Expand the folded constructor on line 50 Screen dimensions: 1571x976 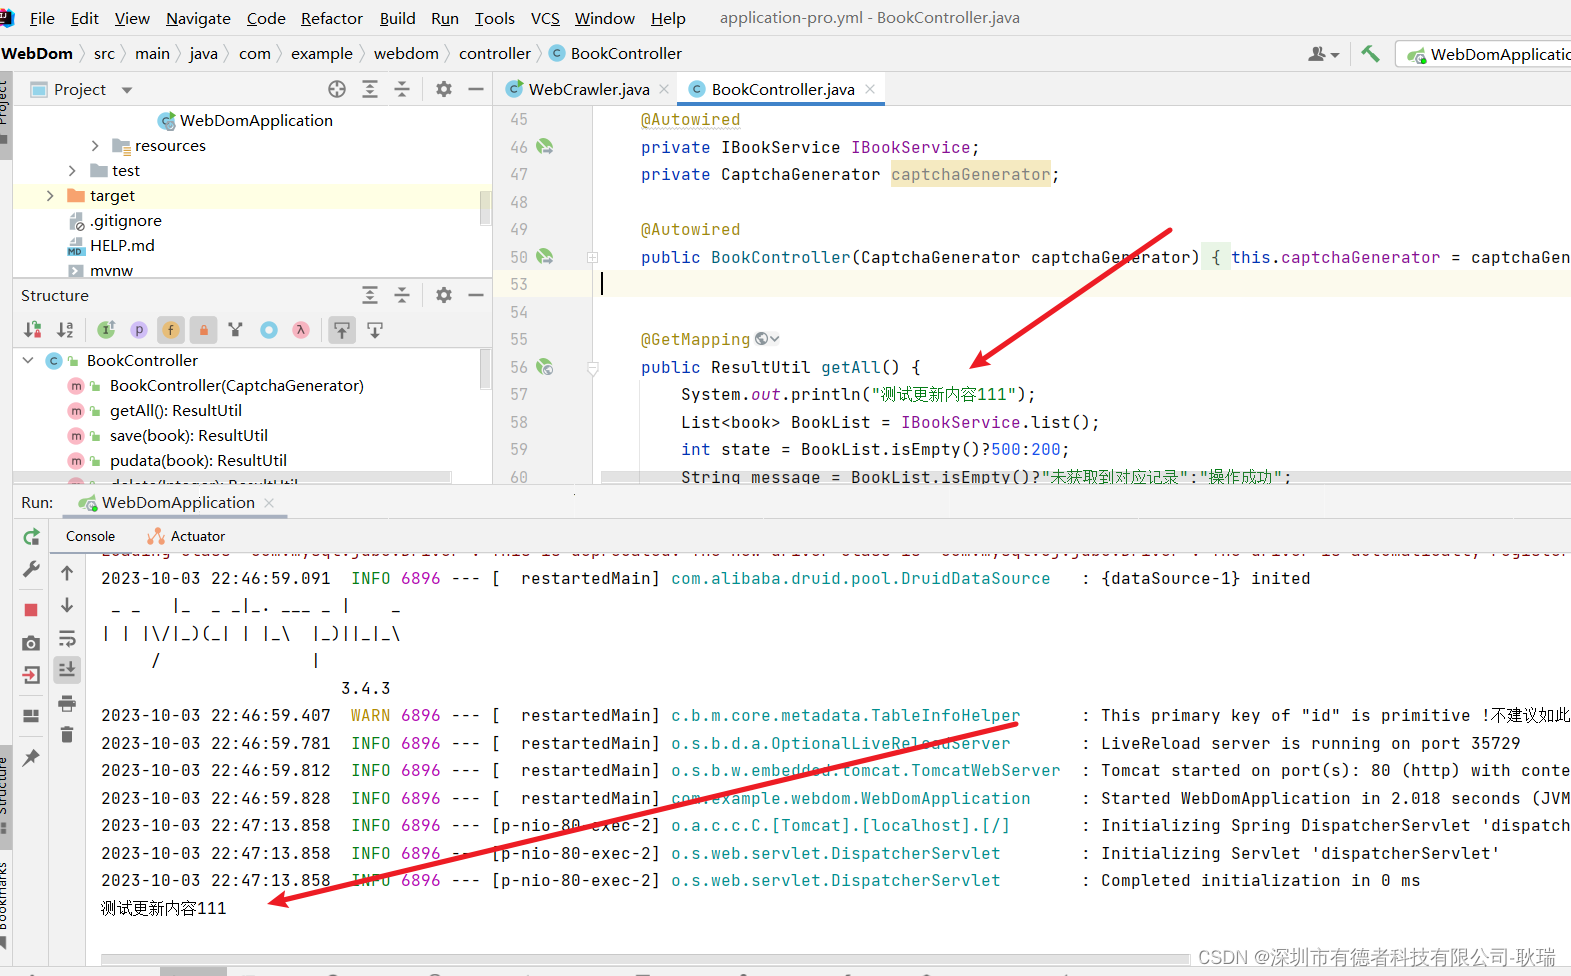pyautogui.click(x=592, y=257)
